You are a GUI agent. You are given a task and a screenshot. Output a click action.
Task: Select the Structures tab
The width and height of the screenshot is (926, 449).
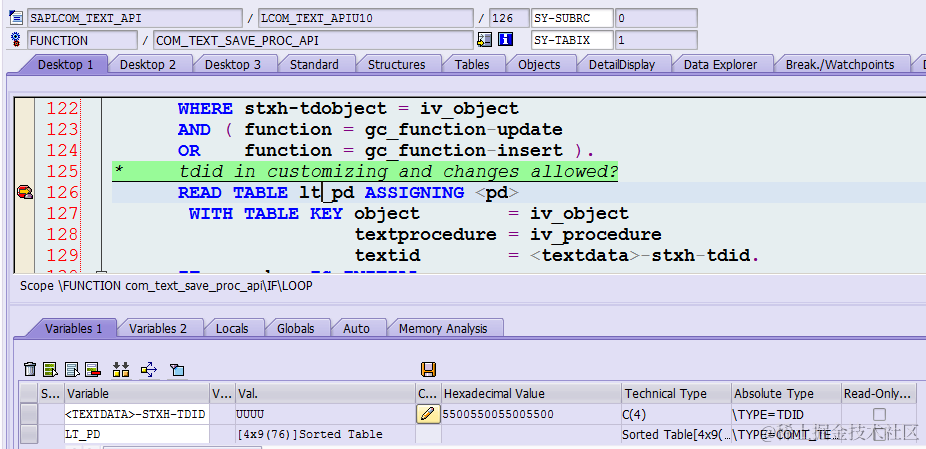397,64
